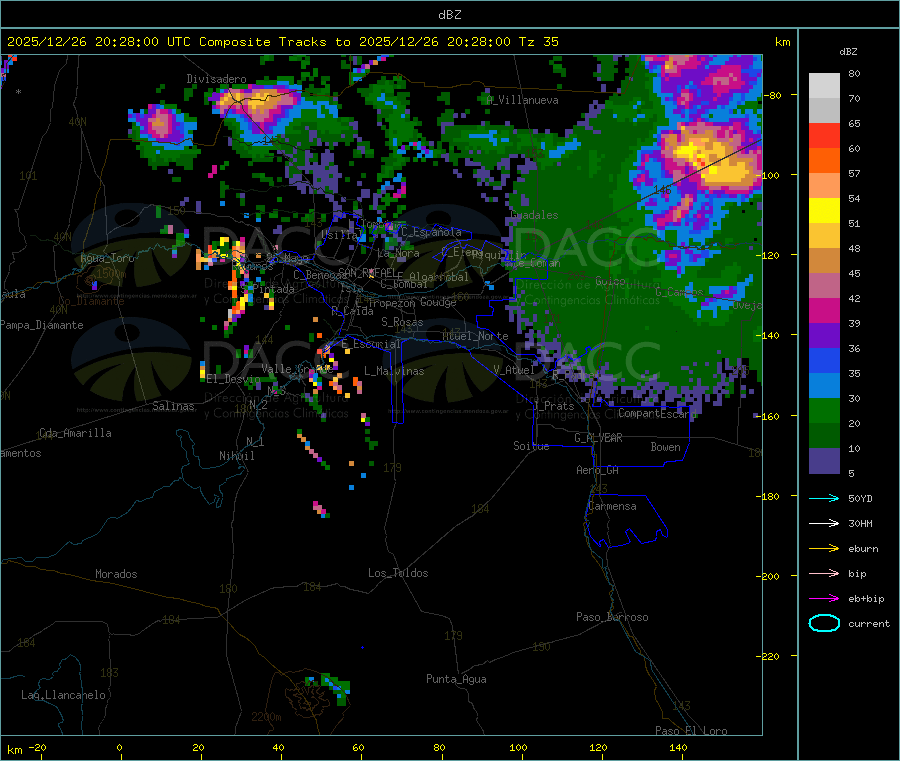900x761 pixels.
Task: Click the 'Atuel_Norte' map label
Action: pyautogui.click(x=475, y=336)
